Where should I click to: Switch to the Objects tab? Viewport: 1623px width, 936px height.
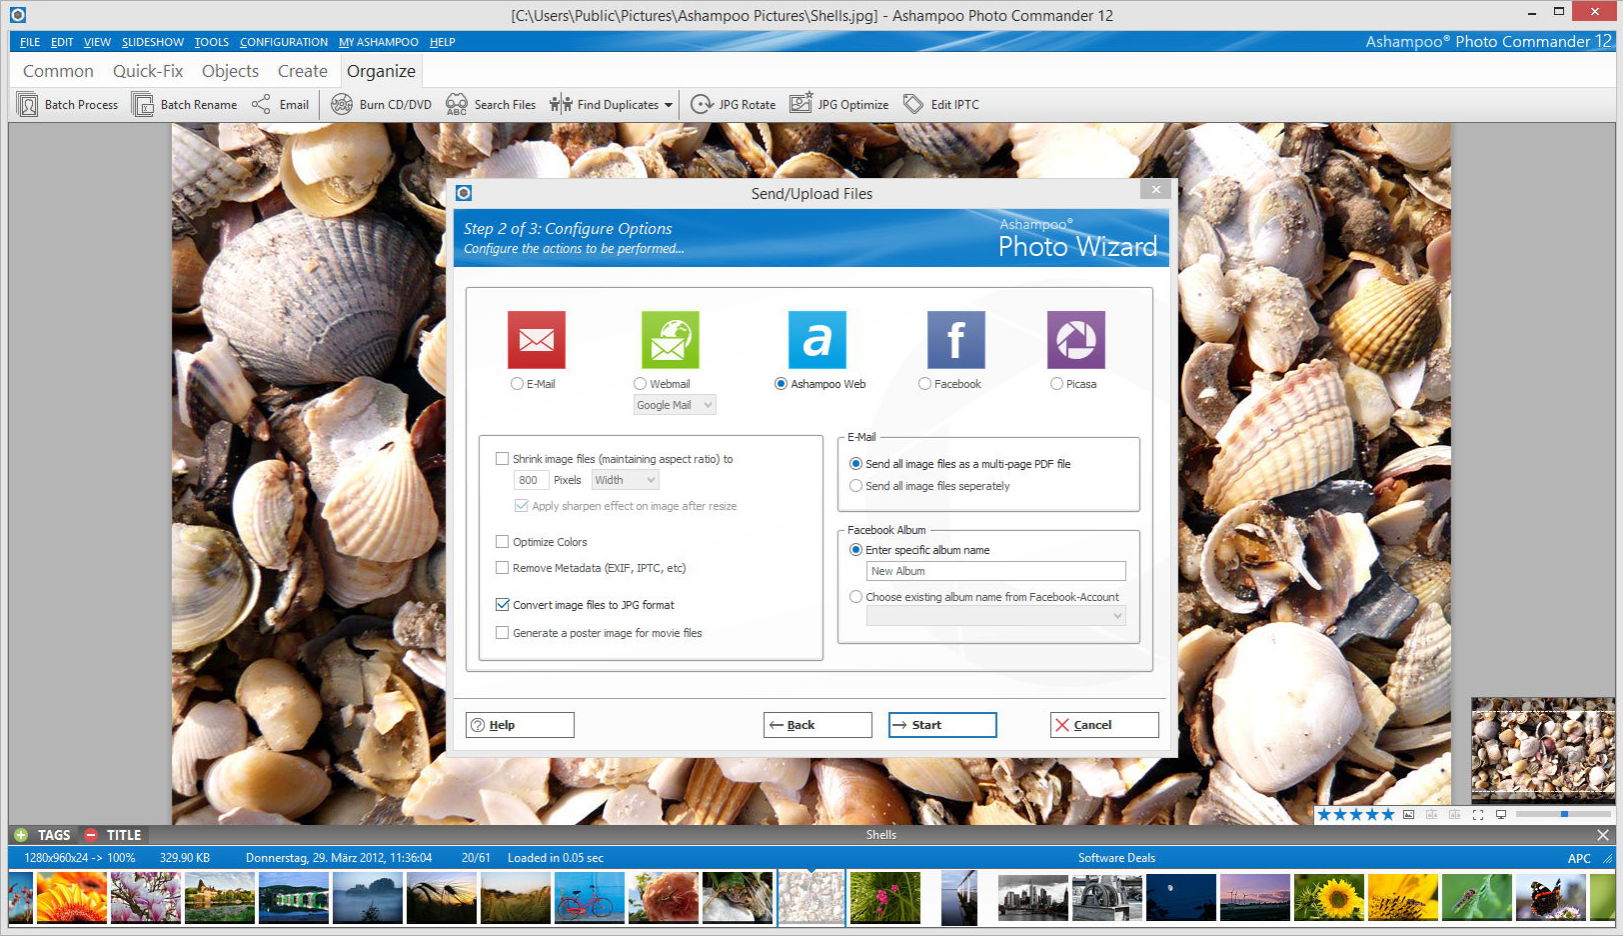click(230, 71)
